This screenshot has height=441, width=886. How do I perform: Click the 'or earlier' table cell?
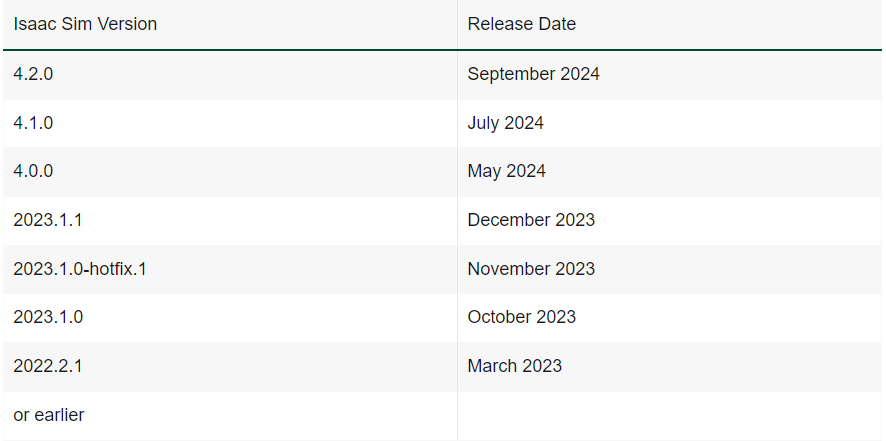[230, 416]
